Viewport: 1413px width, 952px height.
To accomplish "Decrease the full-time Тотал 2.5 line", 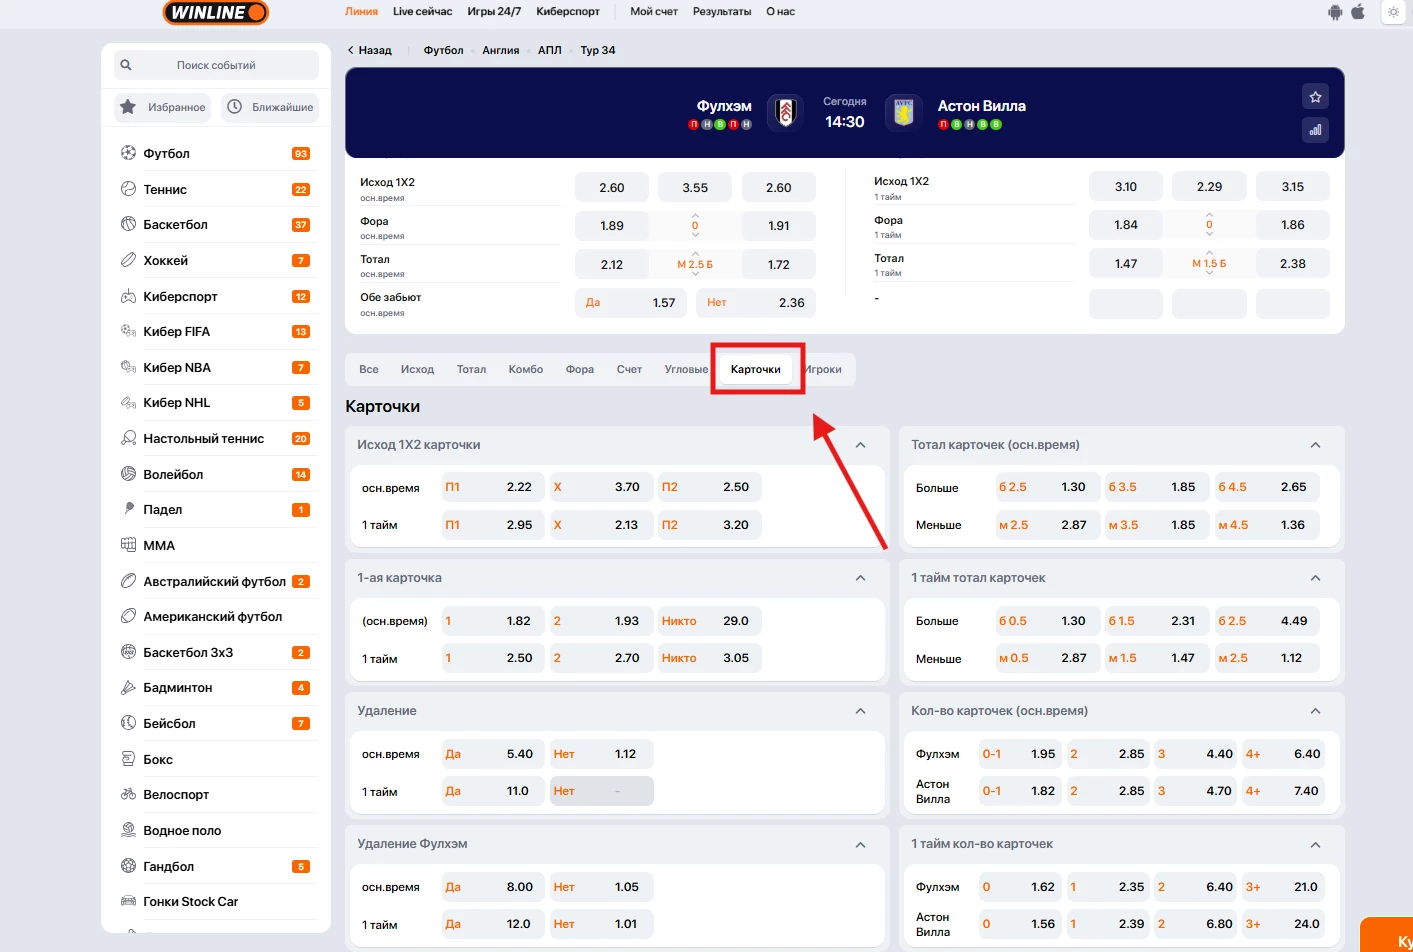I will (x=695, y=274).
